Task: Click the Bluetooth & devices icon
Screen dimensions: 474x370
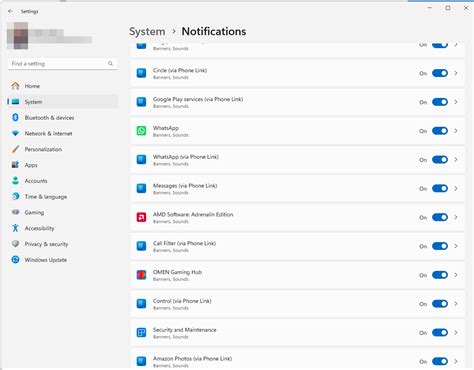Action: click(x=15, y=117)
